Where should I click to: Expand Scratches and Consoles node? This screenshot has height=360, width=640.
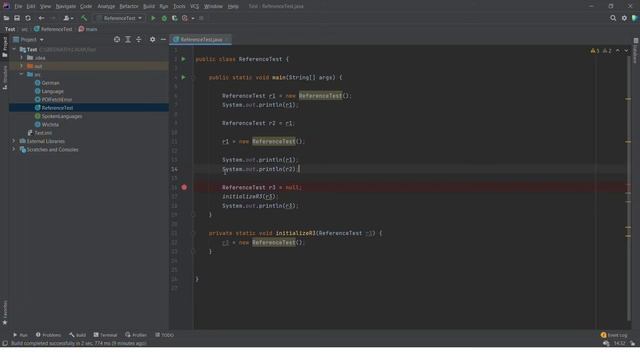[14, 149]
